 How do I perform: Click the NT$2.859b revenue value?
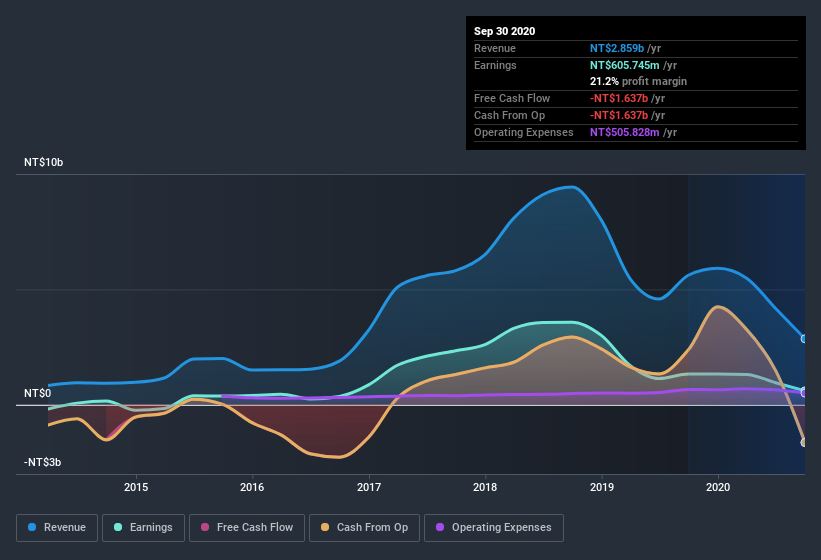[617, 48]
